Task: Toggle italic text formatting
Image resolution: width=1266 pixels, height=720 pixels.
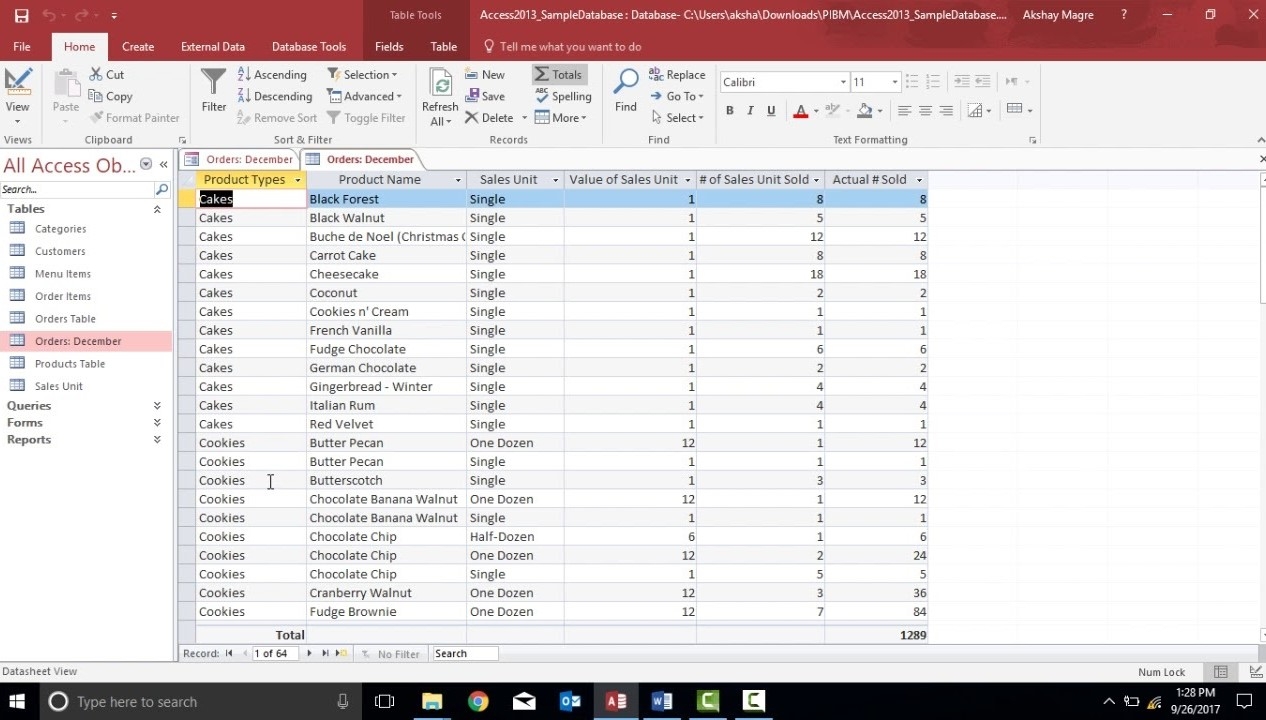Action: coord(750,111)
